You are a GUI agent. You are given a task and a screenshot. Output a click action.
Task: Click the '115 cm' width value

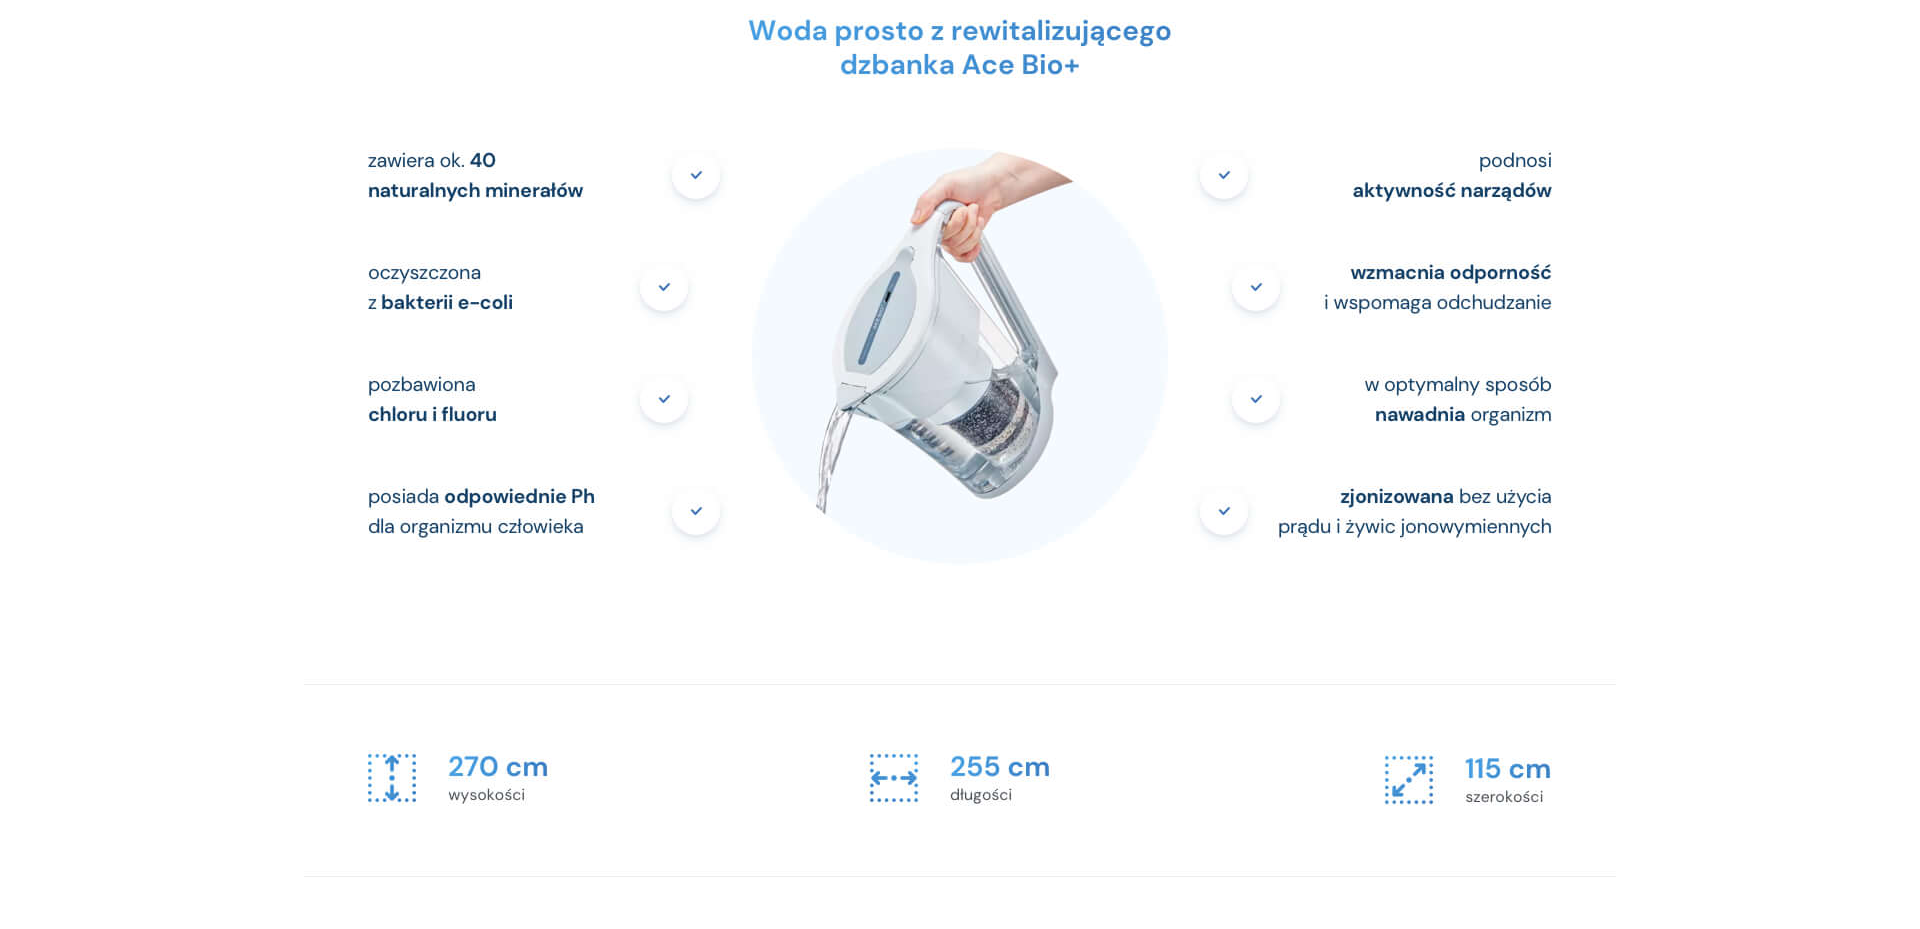click(x=1508, y=769)
